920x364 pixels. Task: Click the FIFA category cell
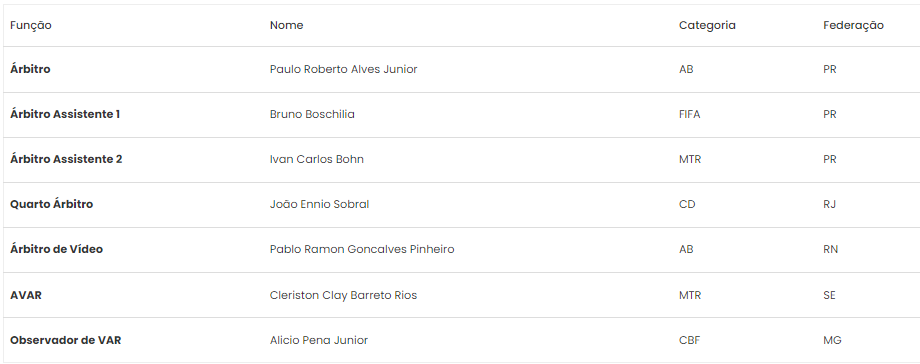pyautogui.click(x=689, y=114)
